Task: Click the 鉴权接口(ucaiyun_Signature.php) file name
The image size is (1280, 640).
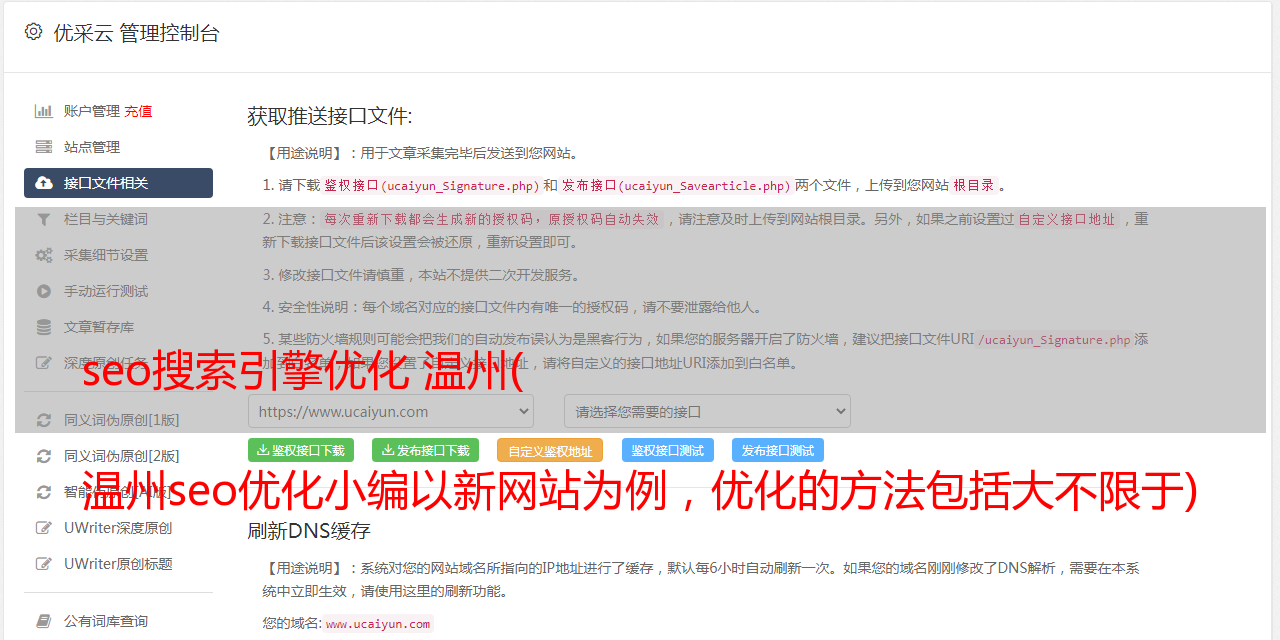Action: point(432,186)
